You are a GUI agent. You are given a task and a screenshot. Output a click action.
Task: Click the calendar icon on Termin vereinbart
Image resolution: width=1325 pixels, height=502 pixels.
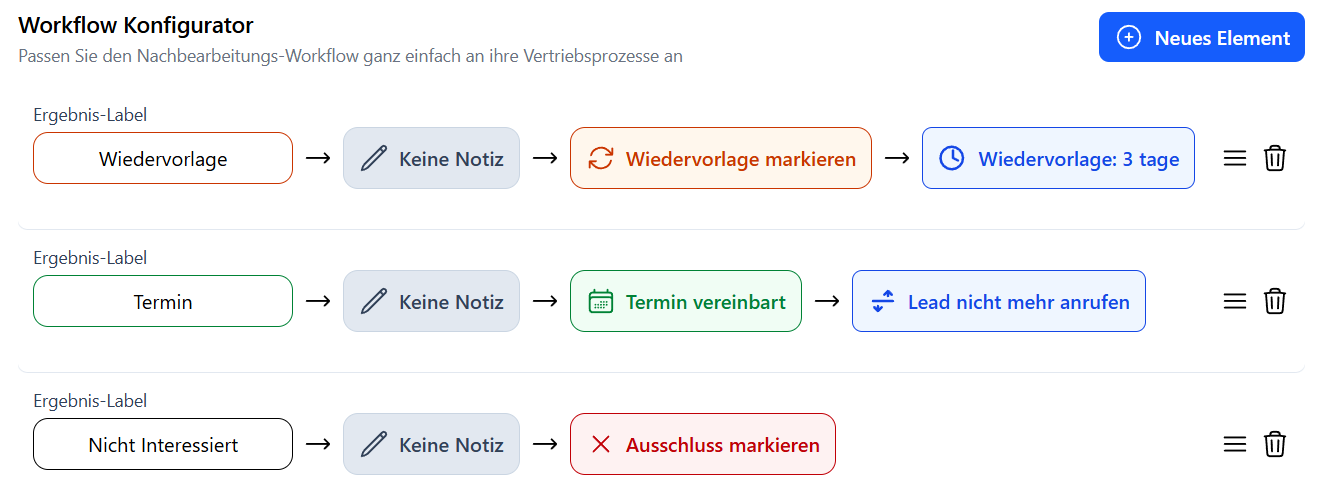(600, 301)
